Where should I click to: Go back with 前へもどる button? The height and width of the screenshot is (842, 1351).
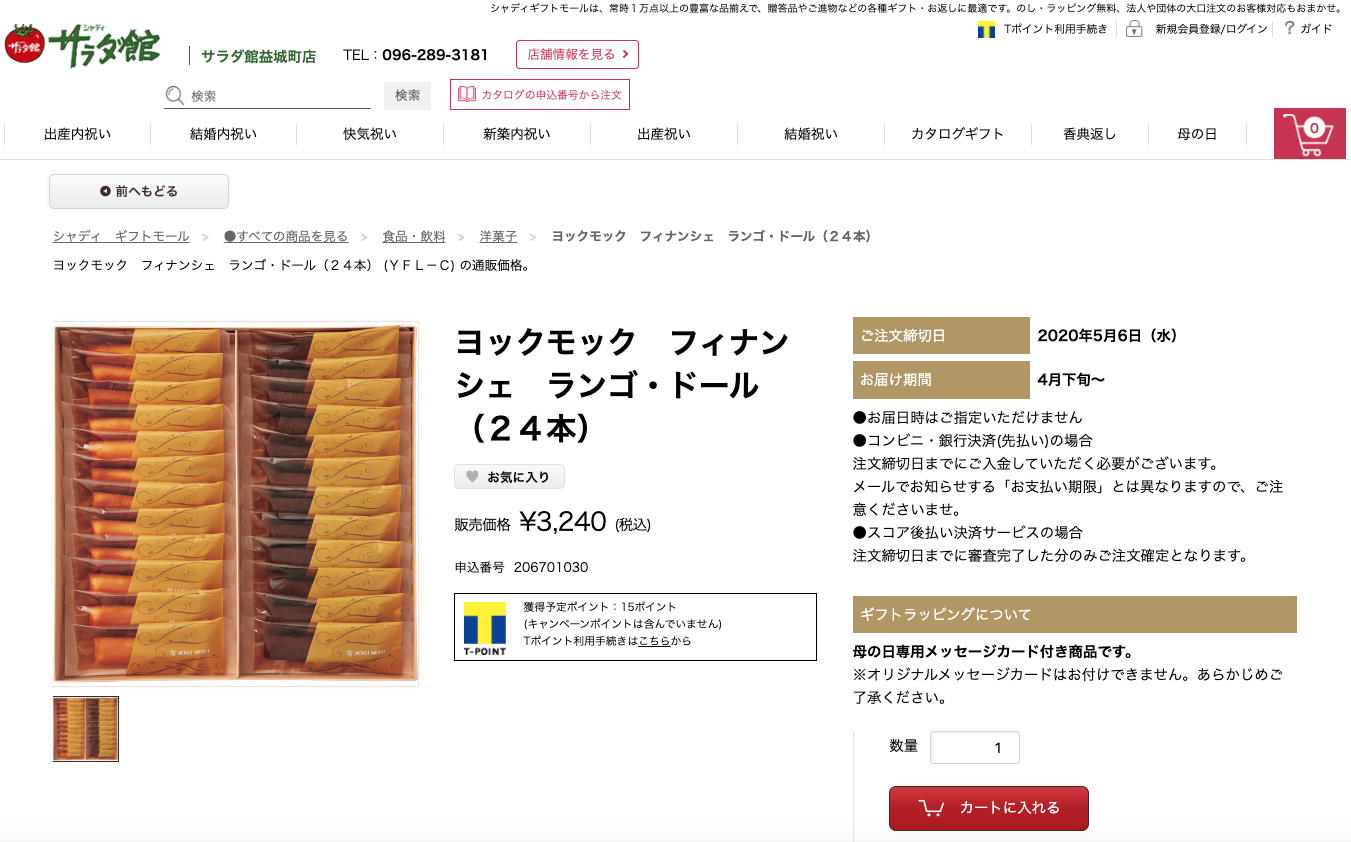(139, 191)
